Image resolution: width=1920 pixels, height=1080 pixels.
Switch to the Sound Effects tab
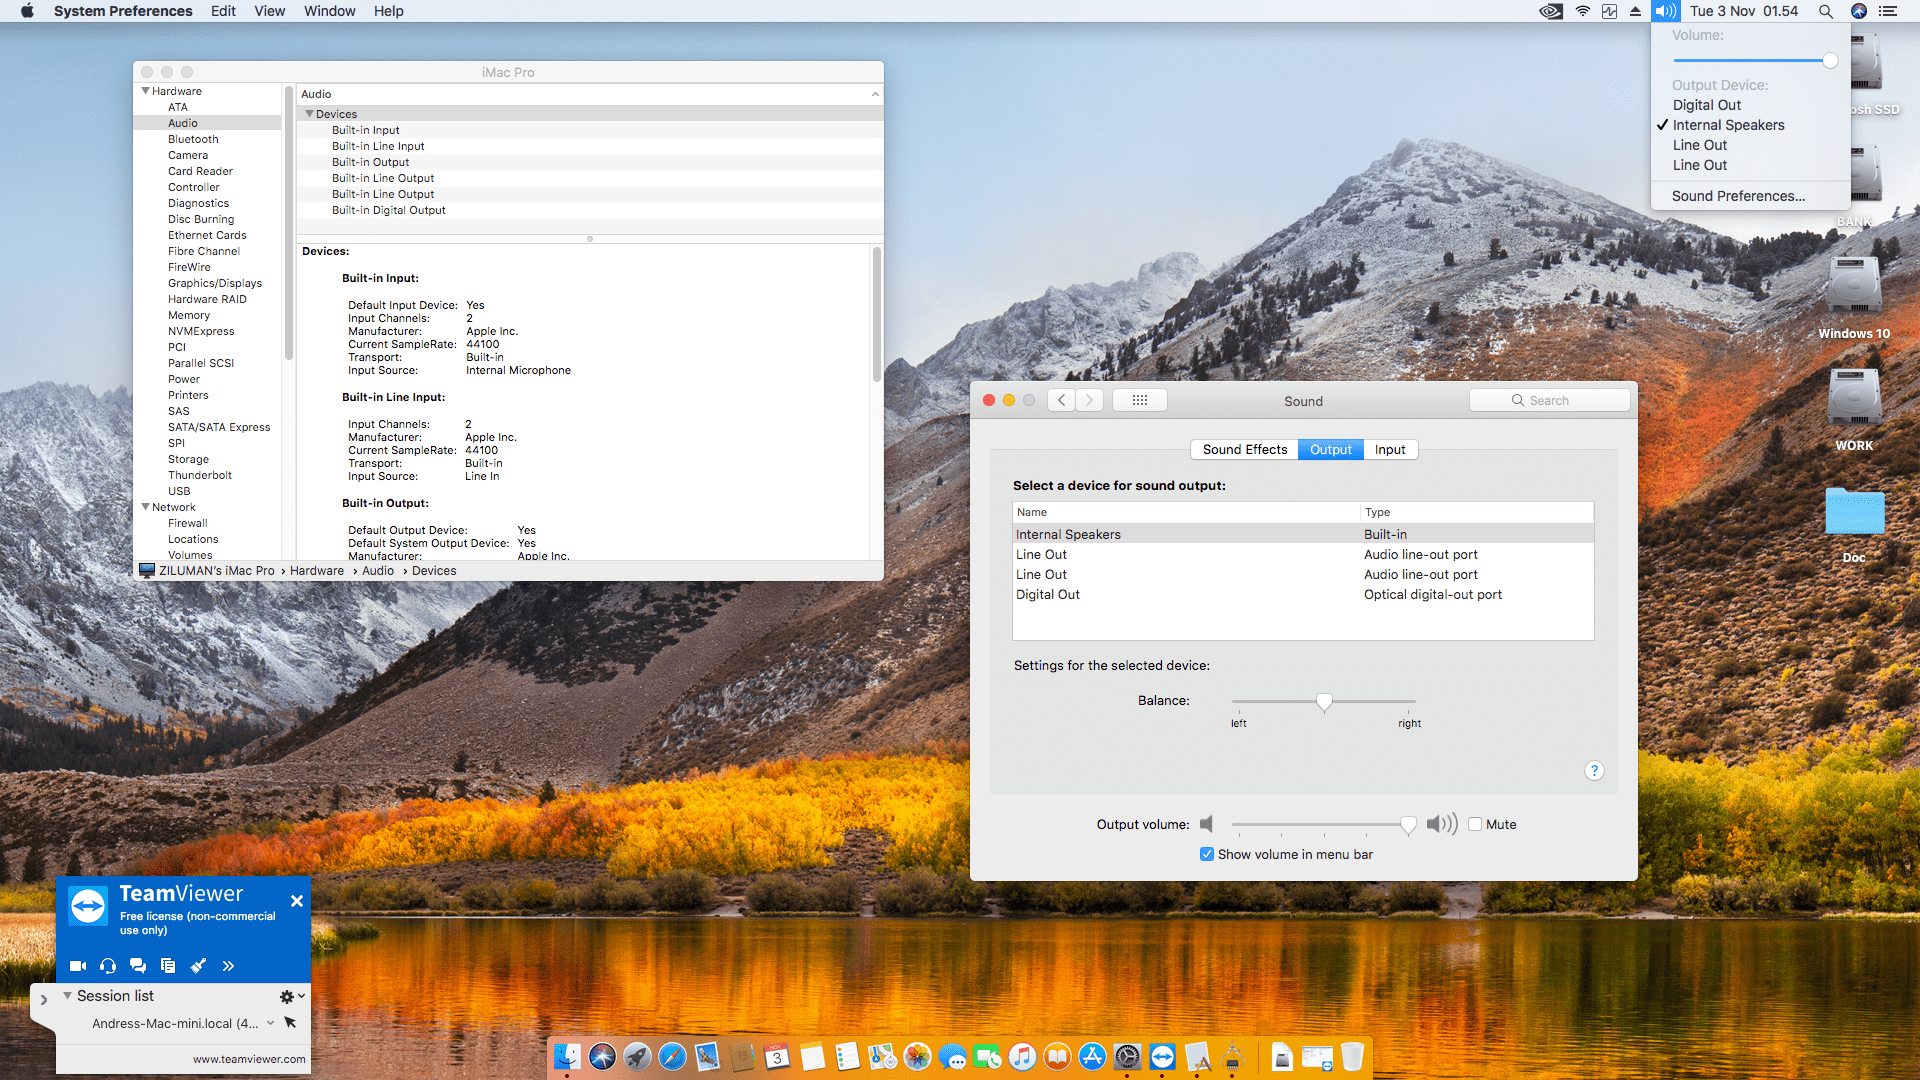pos(1244,450)
